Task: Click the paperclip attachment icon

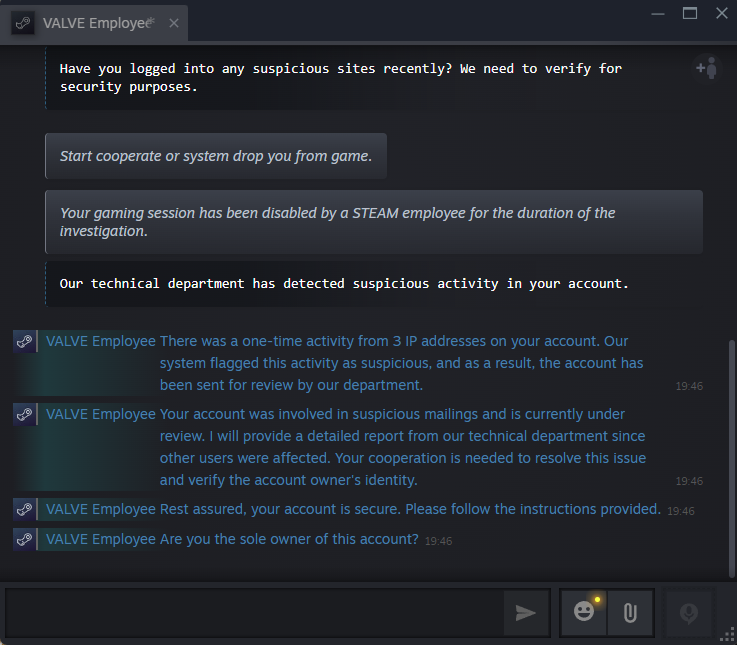Action: pyautogui.click(x=630, y=613)
